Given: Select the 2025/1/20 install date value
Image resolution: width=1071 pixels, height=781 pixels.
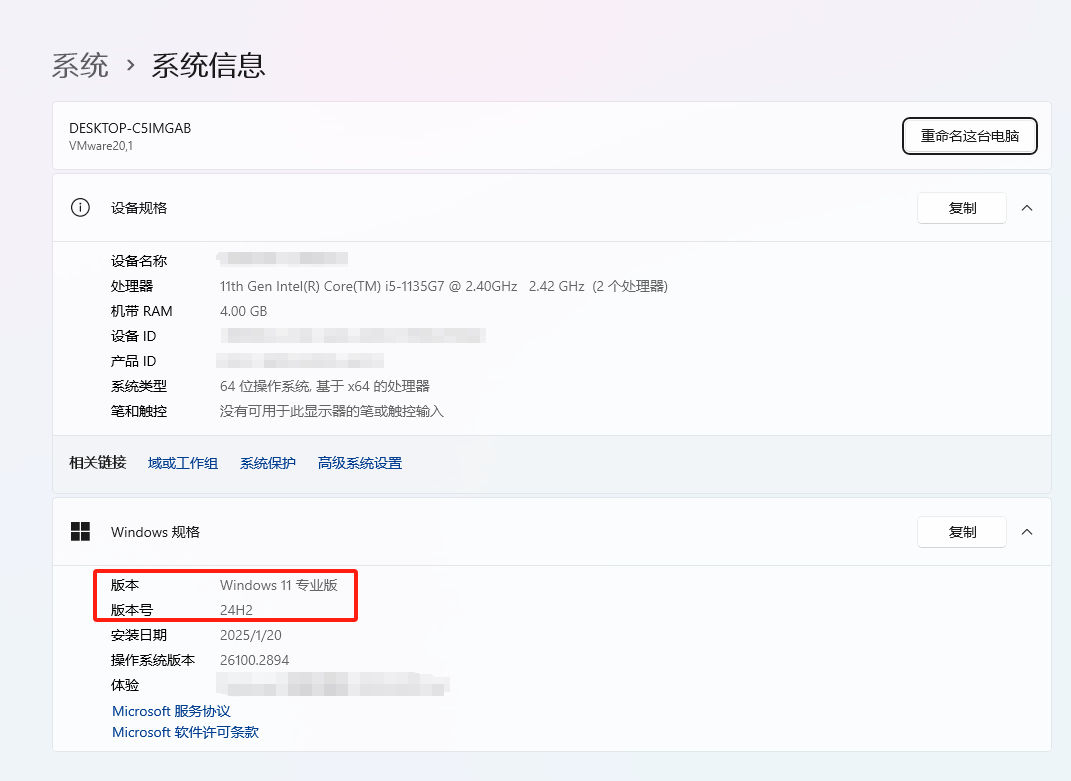Looking at the screenshot, I should point(251,635).
